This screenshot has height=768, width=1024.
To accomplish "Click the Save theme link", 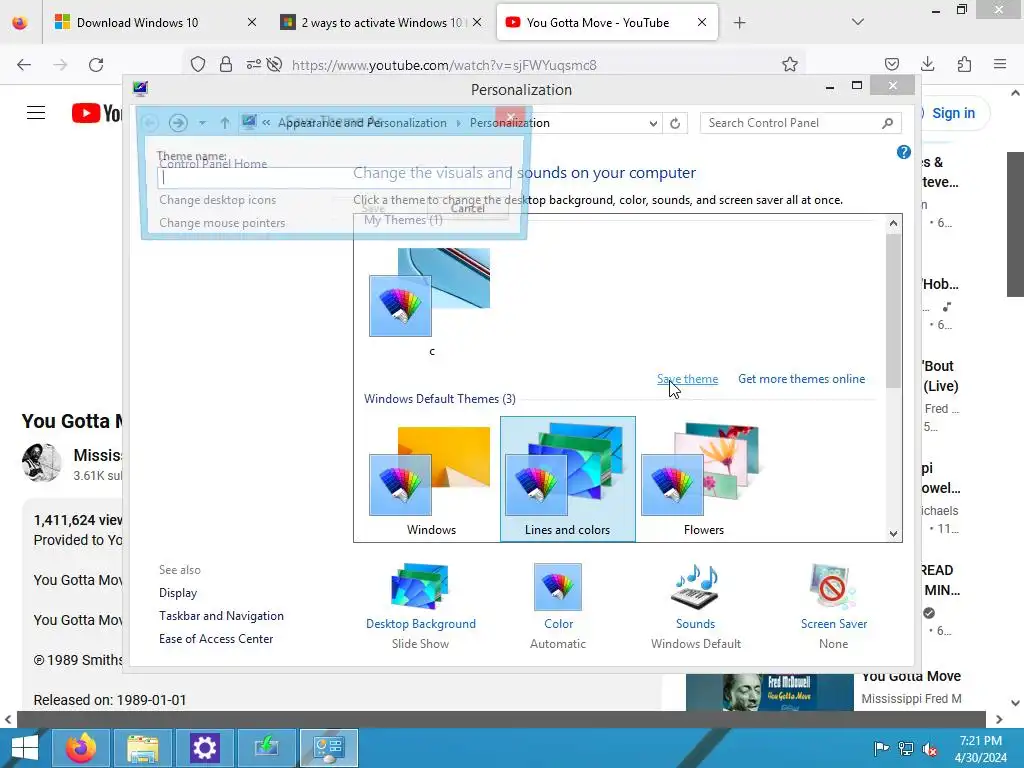I will click(687, 379).
